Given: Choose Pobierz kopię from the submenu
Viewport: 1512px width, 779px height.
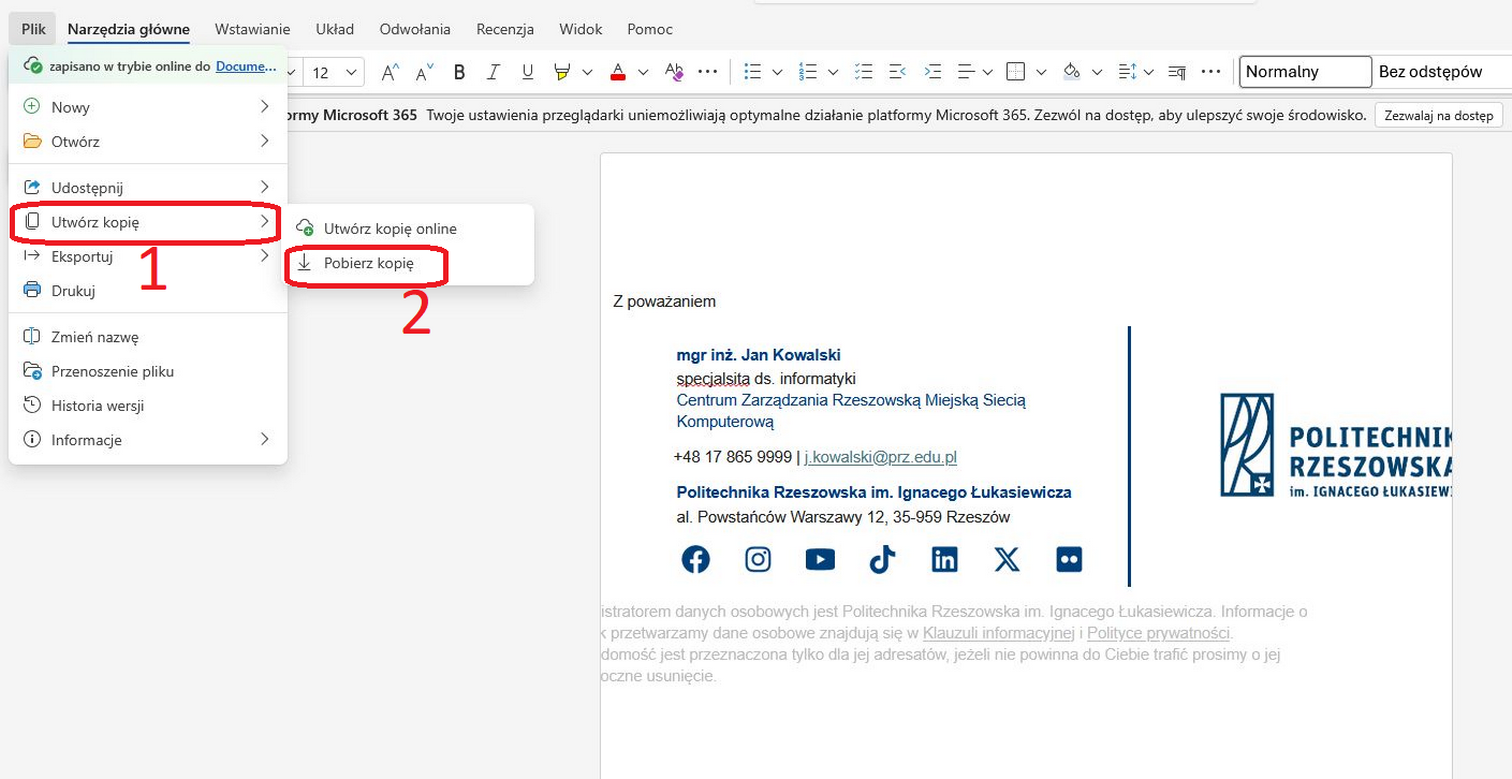Looking at the screenshot, I should (x=409, y=263).
